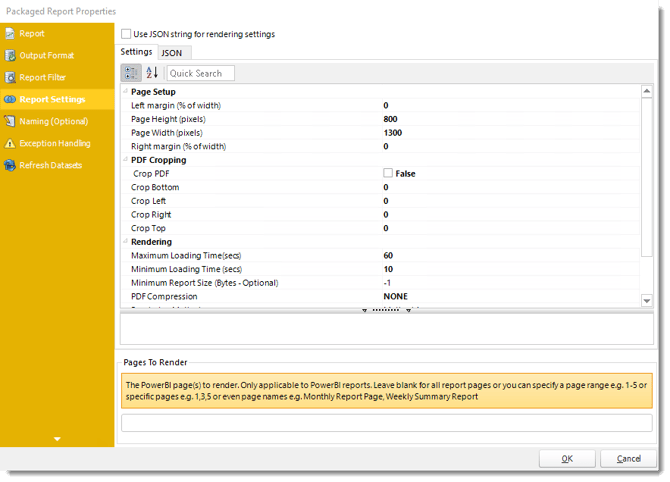The width and height of the screenshot is (670, 482).
Task: Select Minimum Loading Time value 10
Action: click(x=388, y=269)
